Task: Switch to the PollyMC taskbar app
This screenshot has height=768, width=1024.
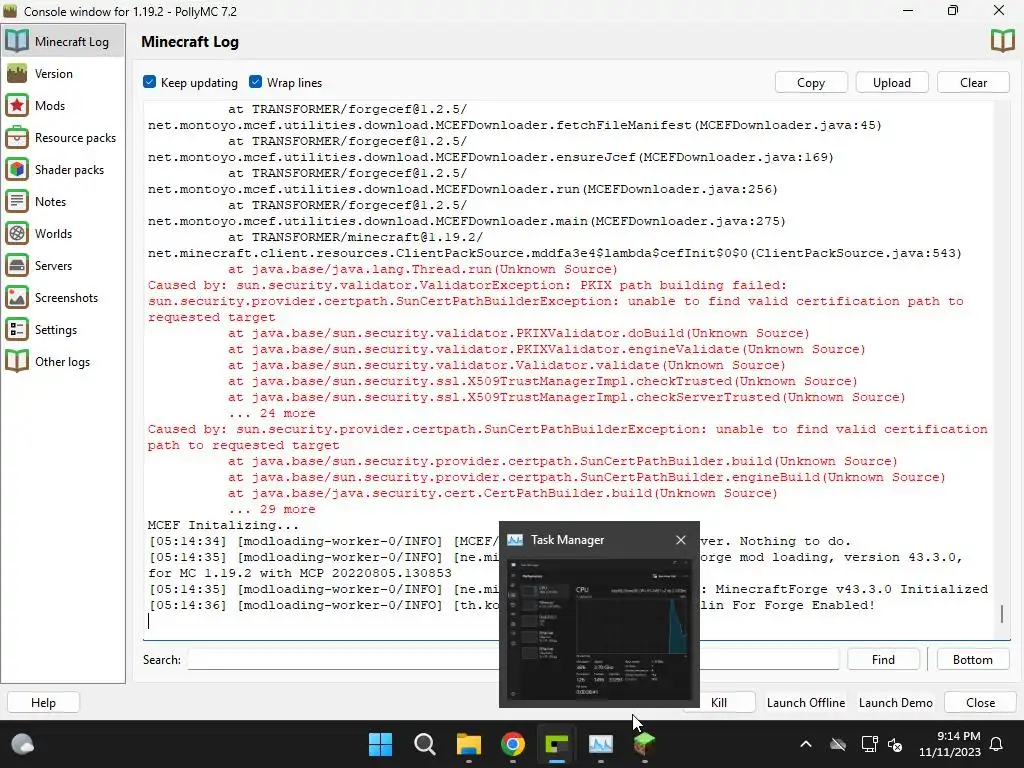Action: click(x=556, y=744)
